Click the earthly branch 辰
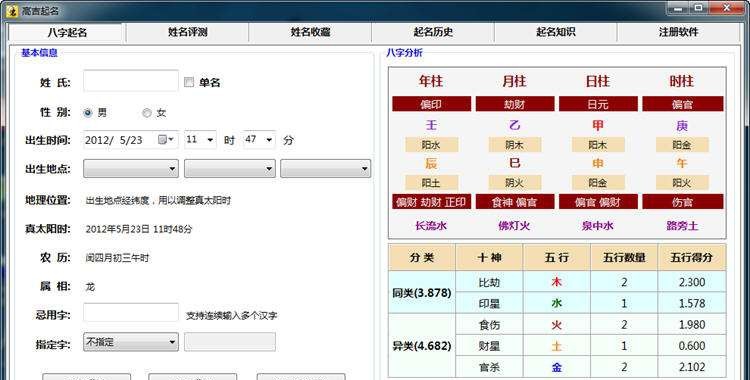Viewport: 750px width, 380px height. point(431,164)
